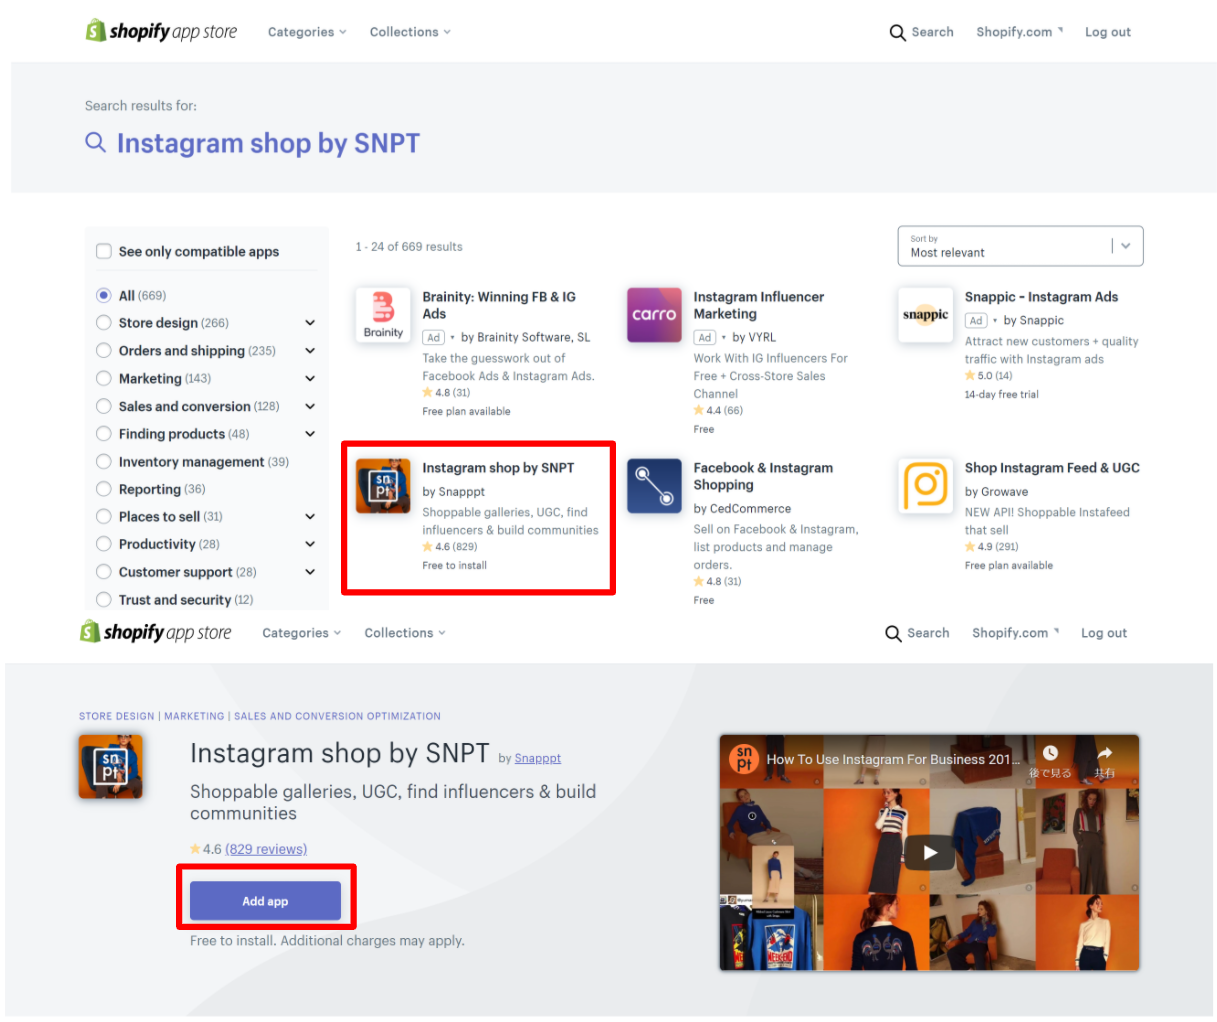
Task: Click the Shop Instagram Feed & UGC icon
Action: pyautogui.click(x=925, y=485)
